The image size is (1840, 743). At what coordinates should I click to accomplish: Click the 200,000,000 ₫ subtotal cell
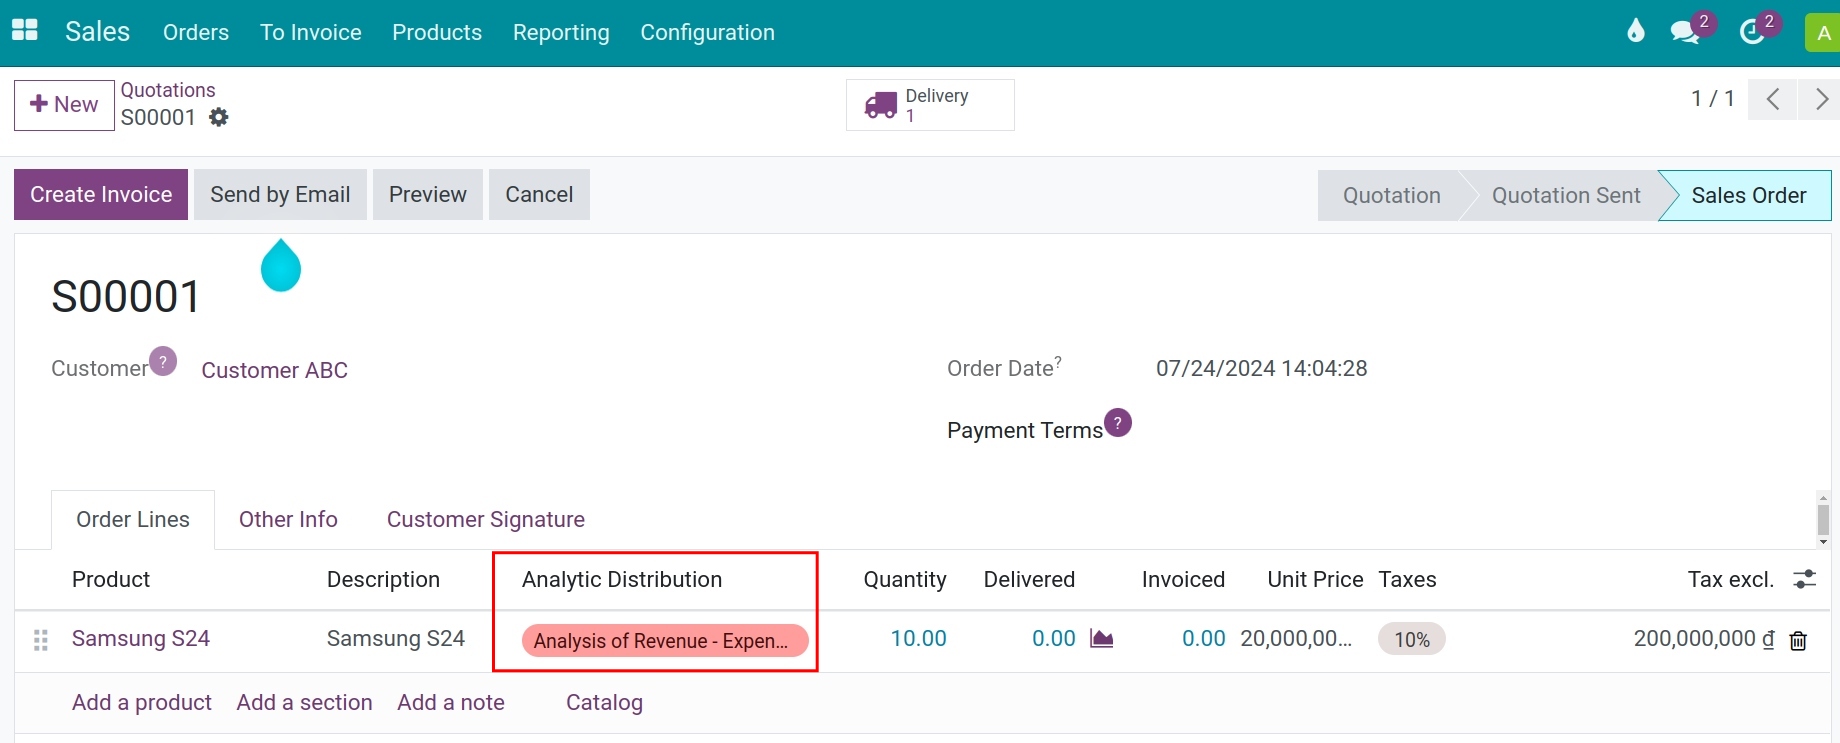(1704, 638)
